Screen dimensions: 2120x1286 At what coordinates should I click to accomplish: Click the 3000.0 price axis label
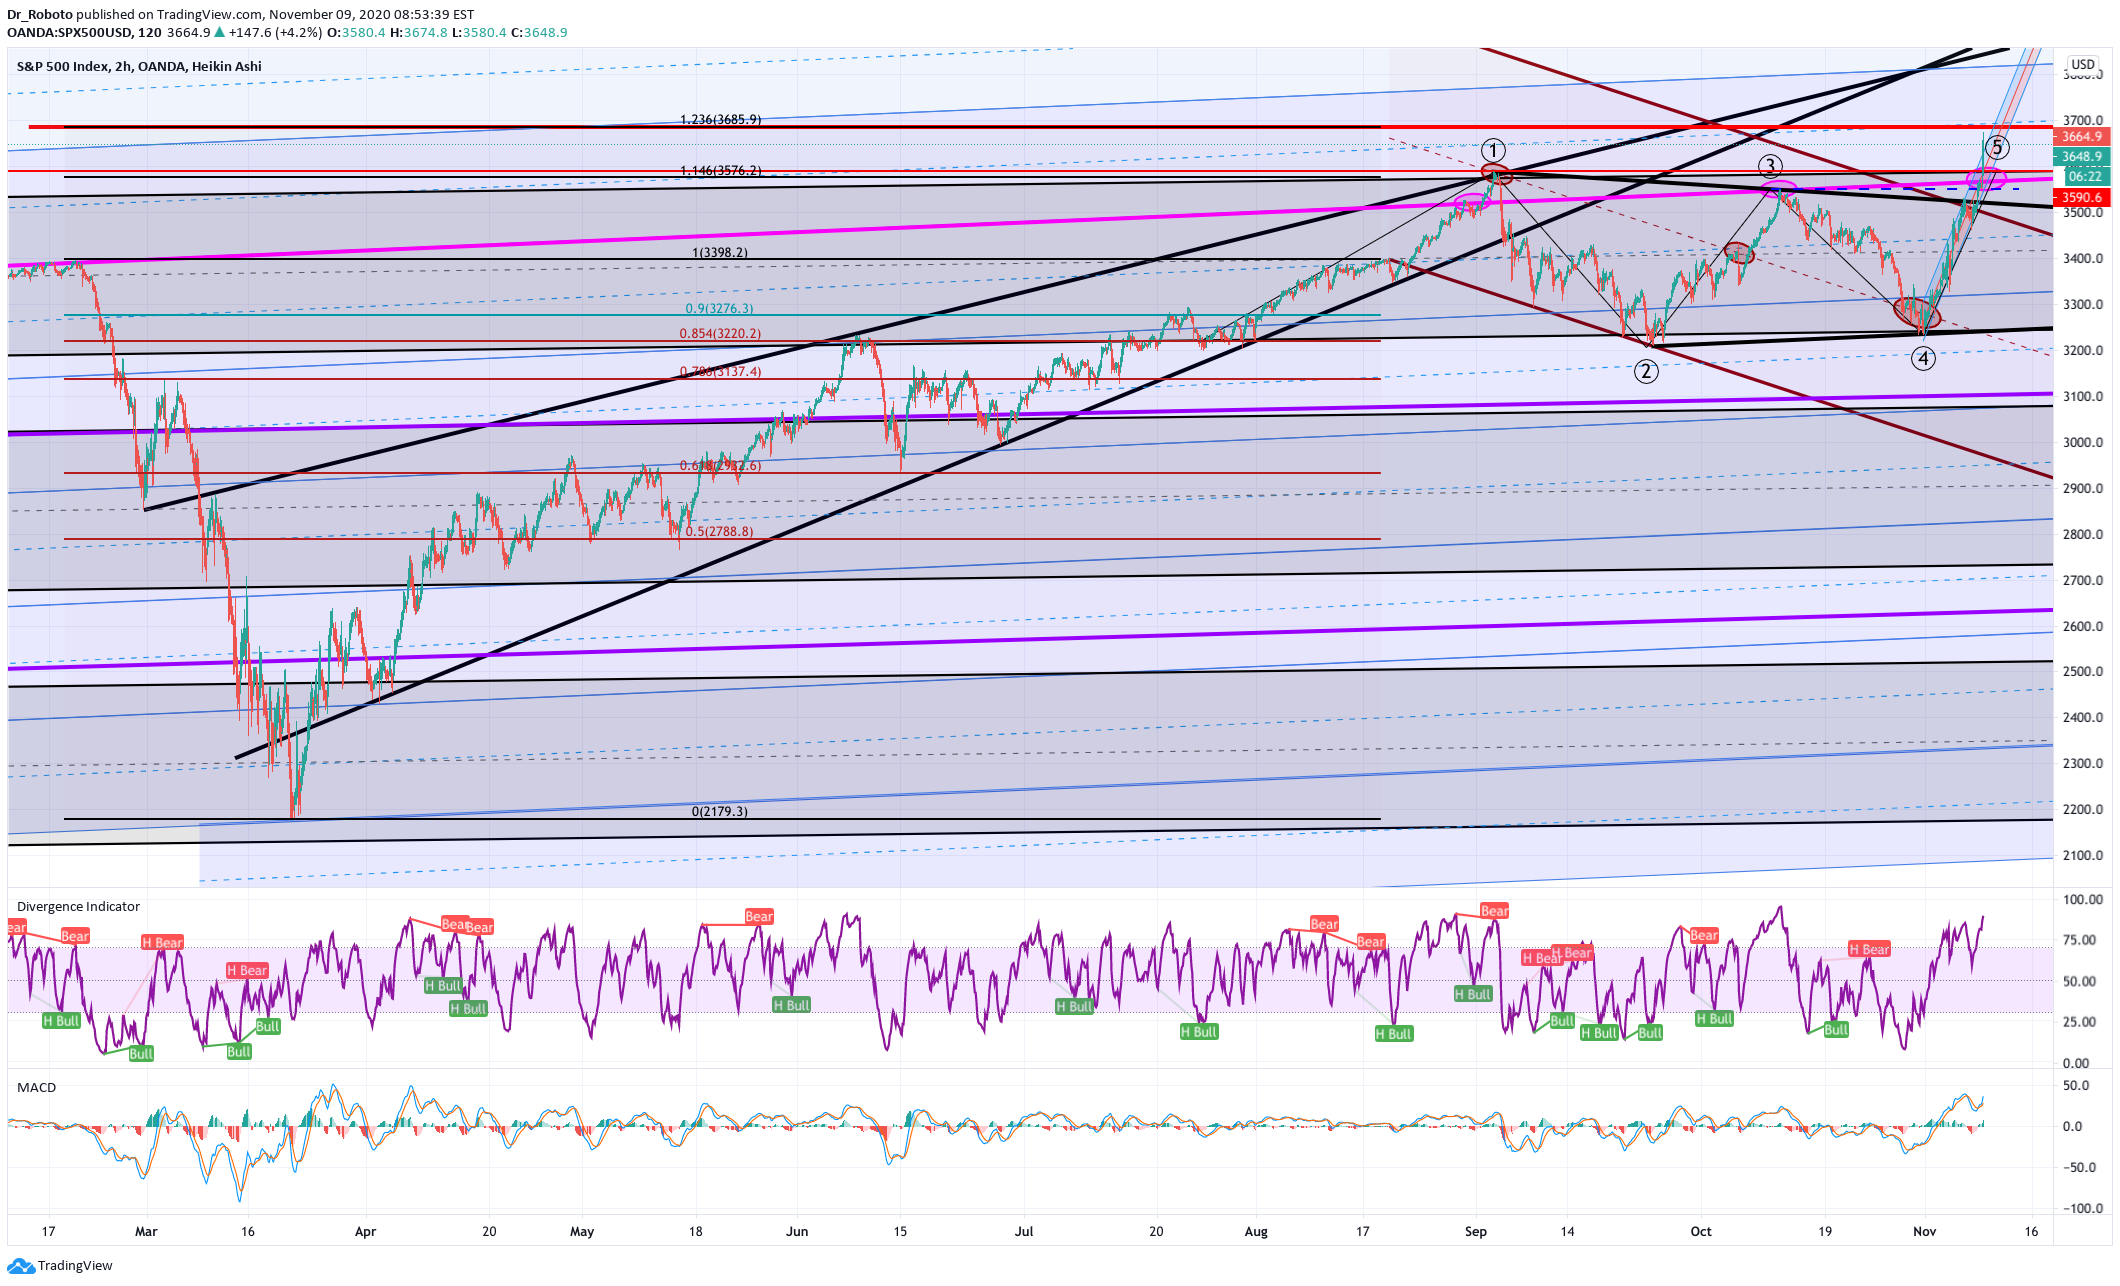tap(2083, 443)
